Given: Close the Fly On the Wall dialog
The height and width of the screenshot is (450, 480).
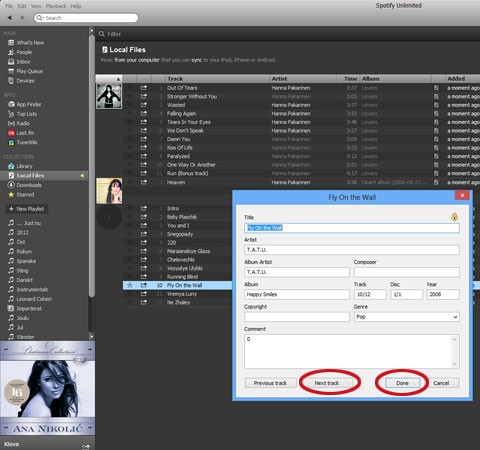Looking at the screenshot, I should coord(462,195).
